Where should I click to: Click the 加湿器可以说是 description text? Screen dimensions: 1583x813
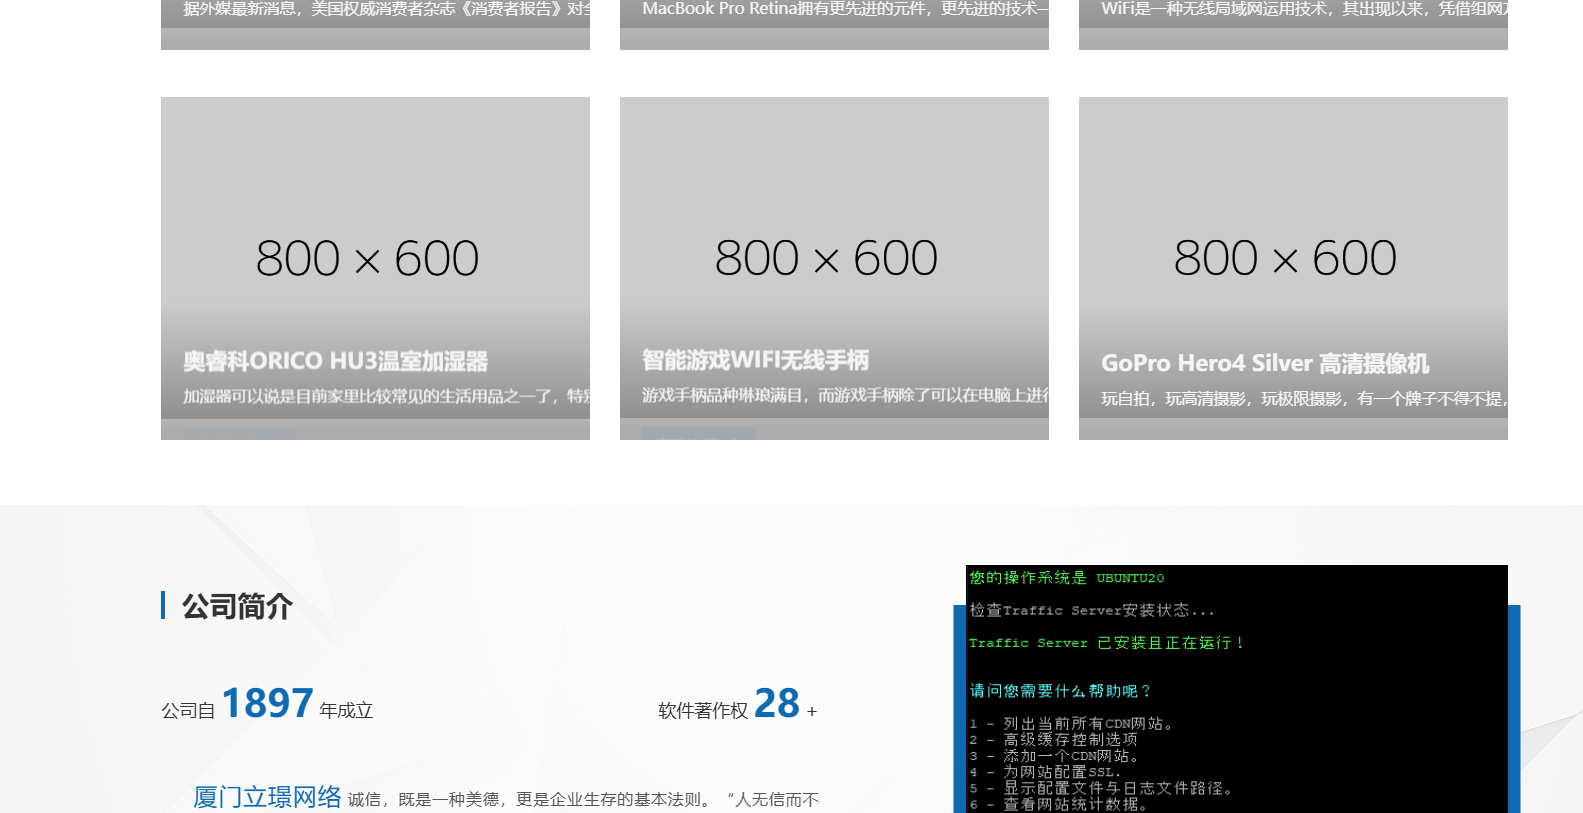pyautogui.click(x=386, y=396)
